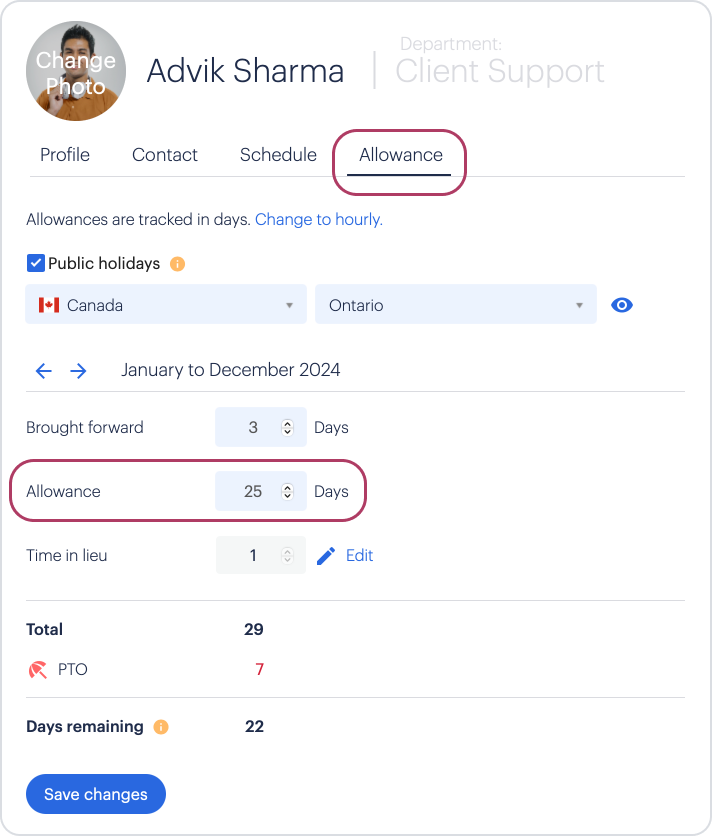712x836 pixels.
Task: Expand the Ontario region dropdown
Action: pyautogui.click(x=455, y=305)
